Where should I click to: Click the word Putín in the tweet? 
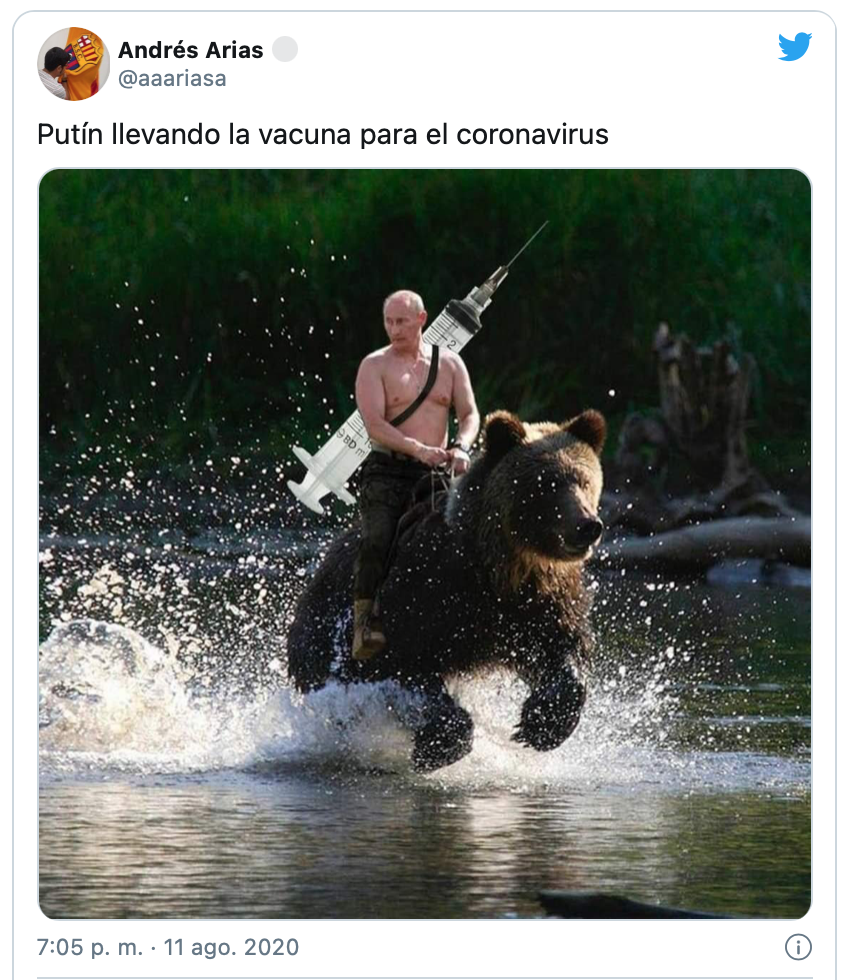(70, 134)
